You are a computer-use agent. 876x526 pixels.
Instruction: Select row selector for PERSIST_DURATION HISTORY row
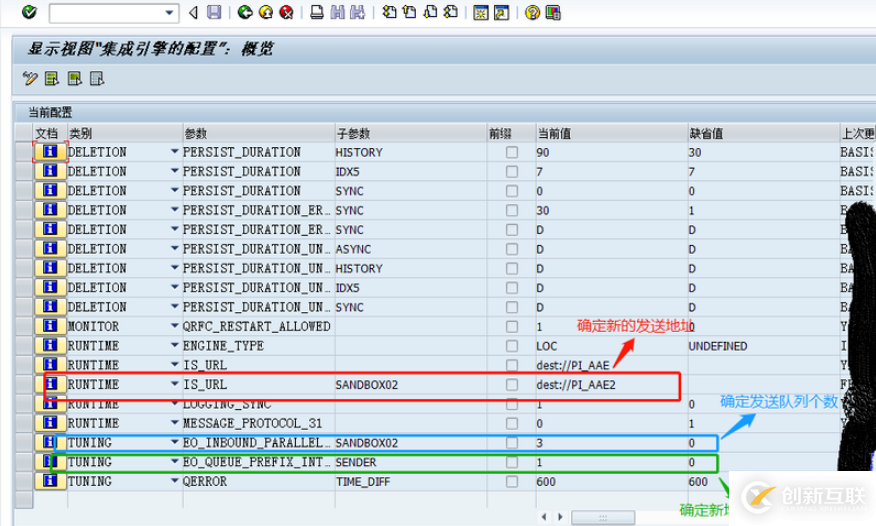click(x=24, y=152)
